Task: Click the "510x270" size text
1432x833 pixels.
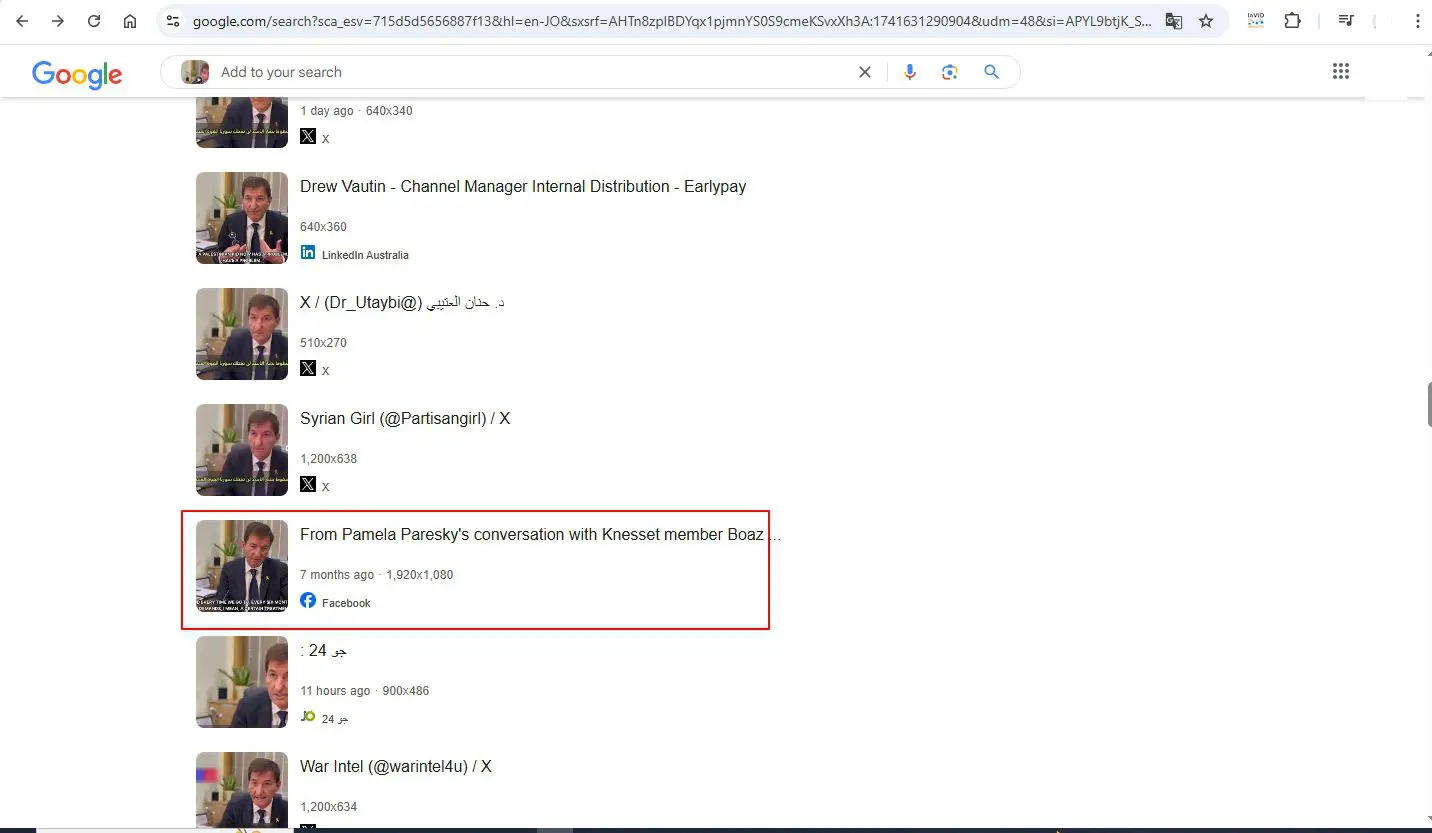Action: click(322, 343)
